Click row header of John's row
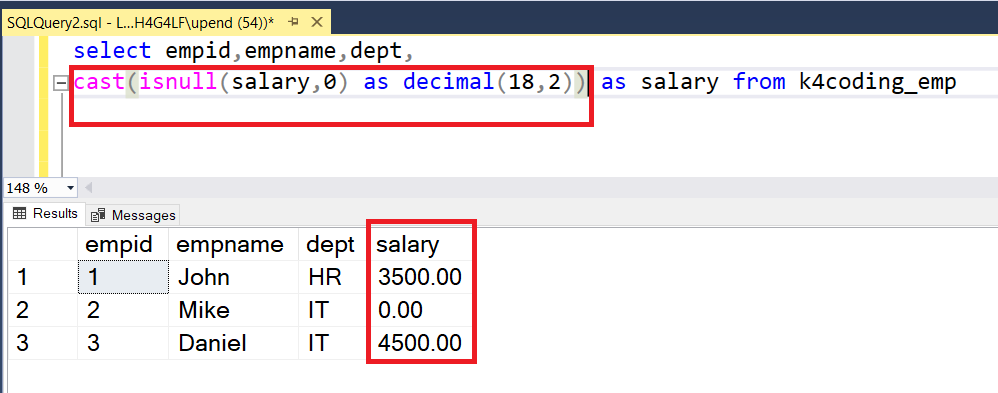Screen dimensions: 998x393 pyautogui.click(x=42, y=277)
